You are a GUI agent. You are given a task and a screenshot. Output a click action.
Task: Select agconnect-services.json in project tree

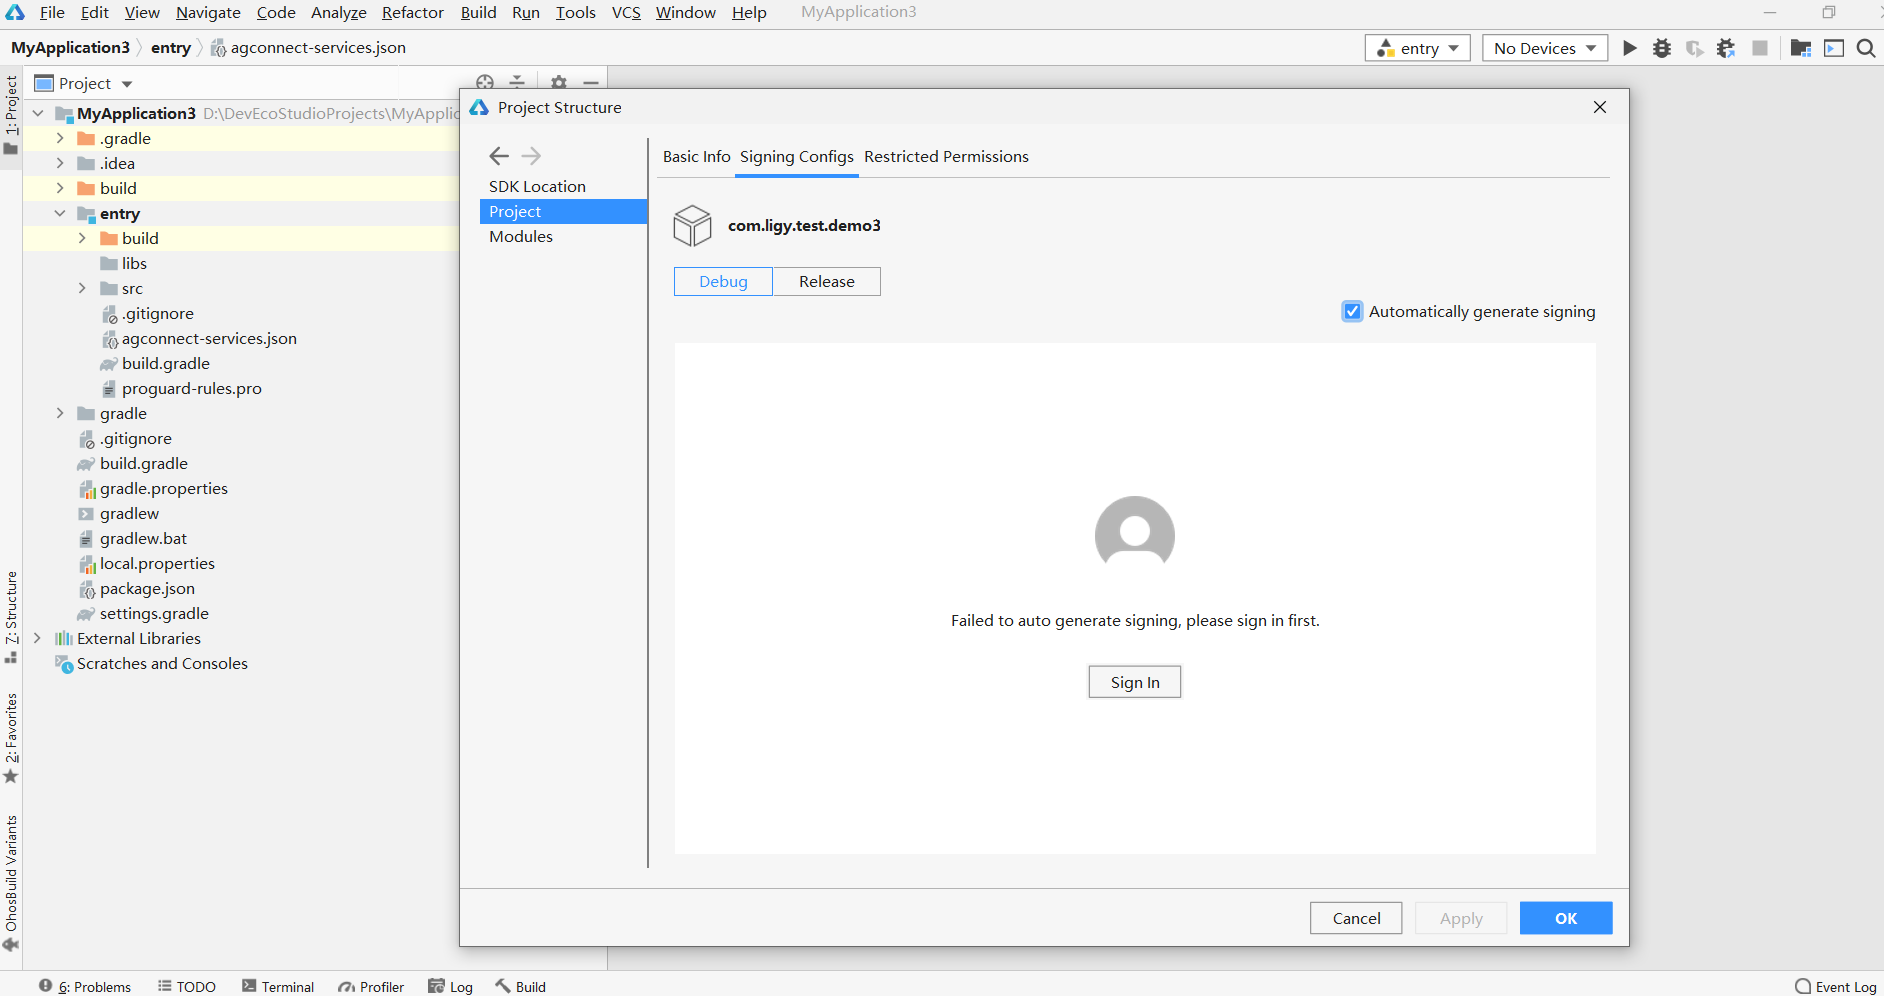tap(209, 338)
